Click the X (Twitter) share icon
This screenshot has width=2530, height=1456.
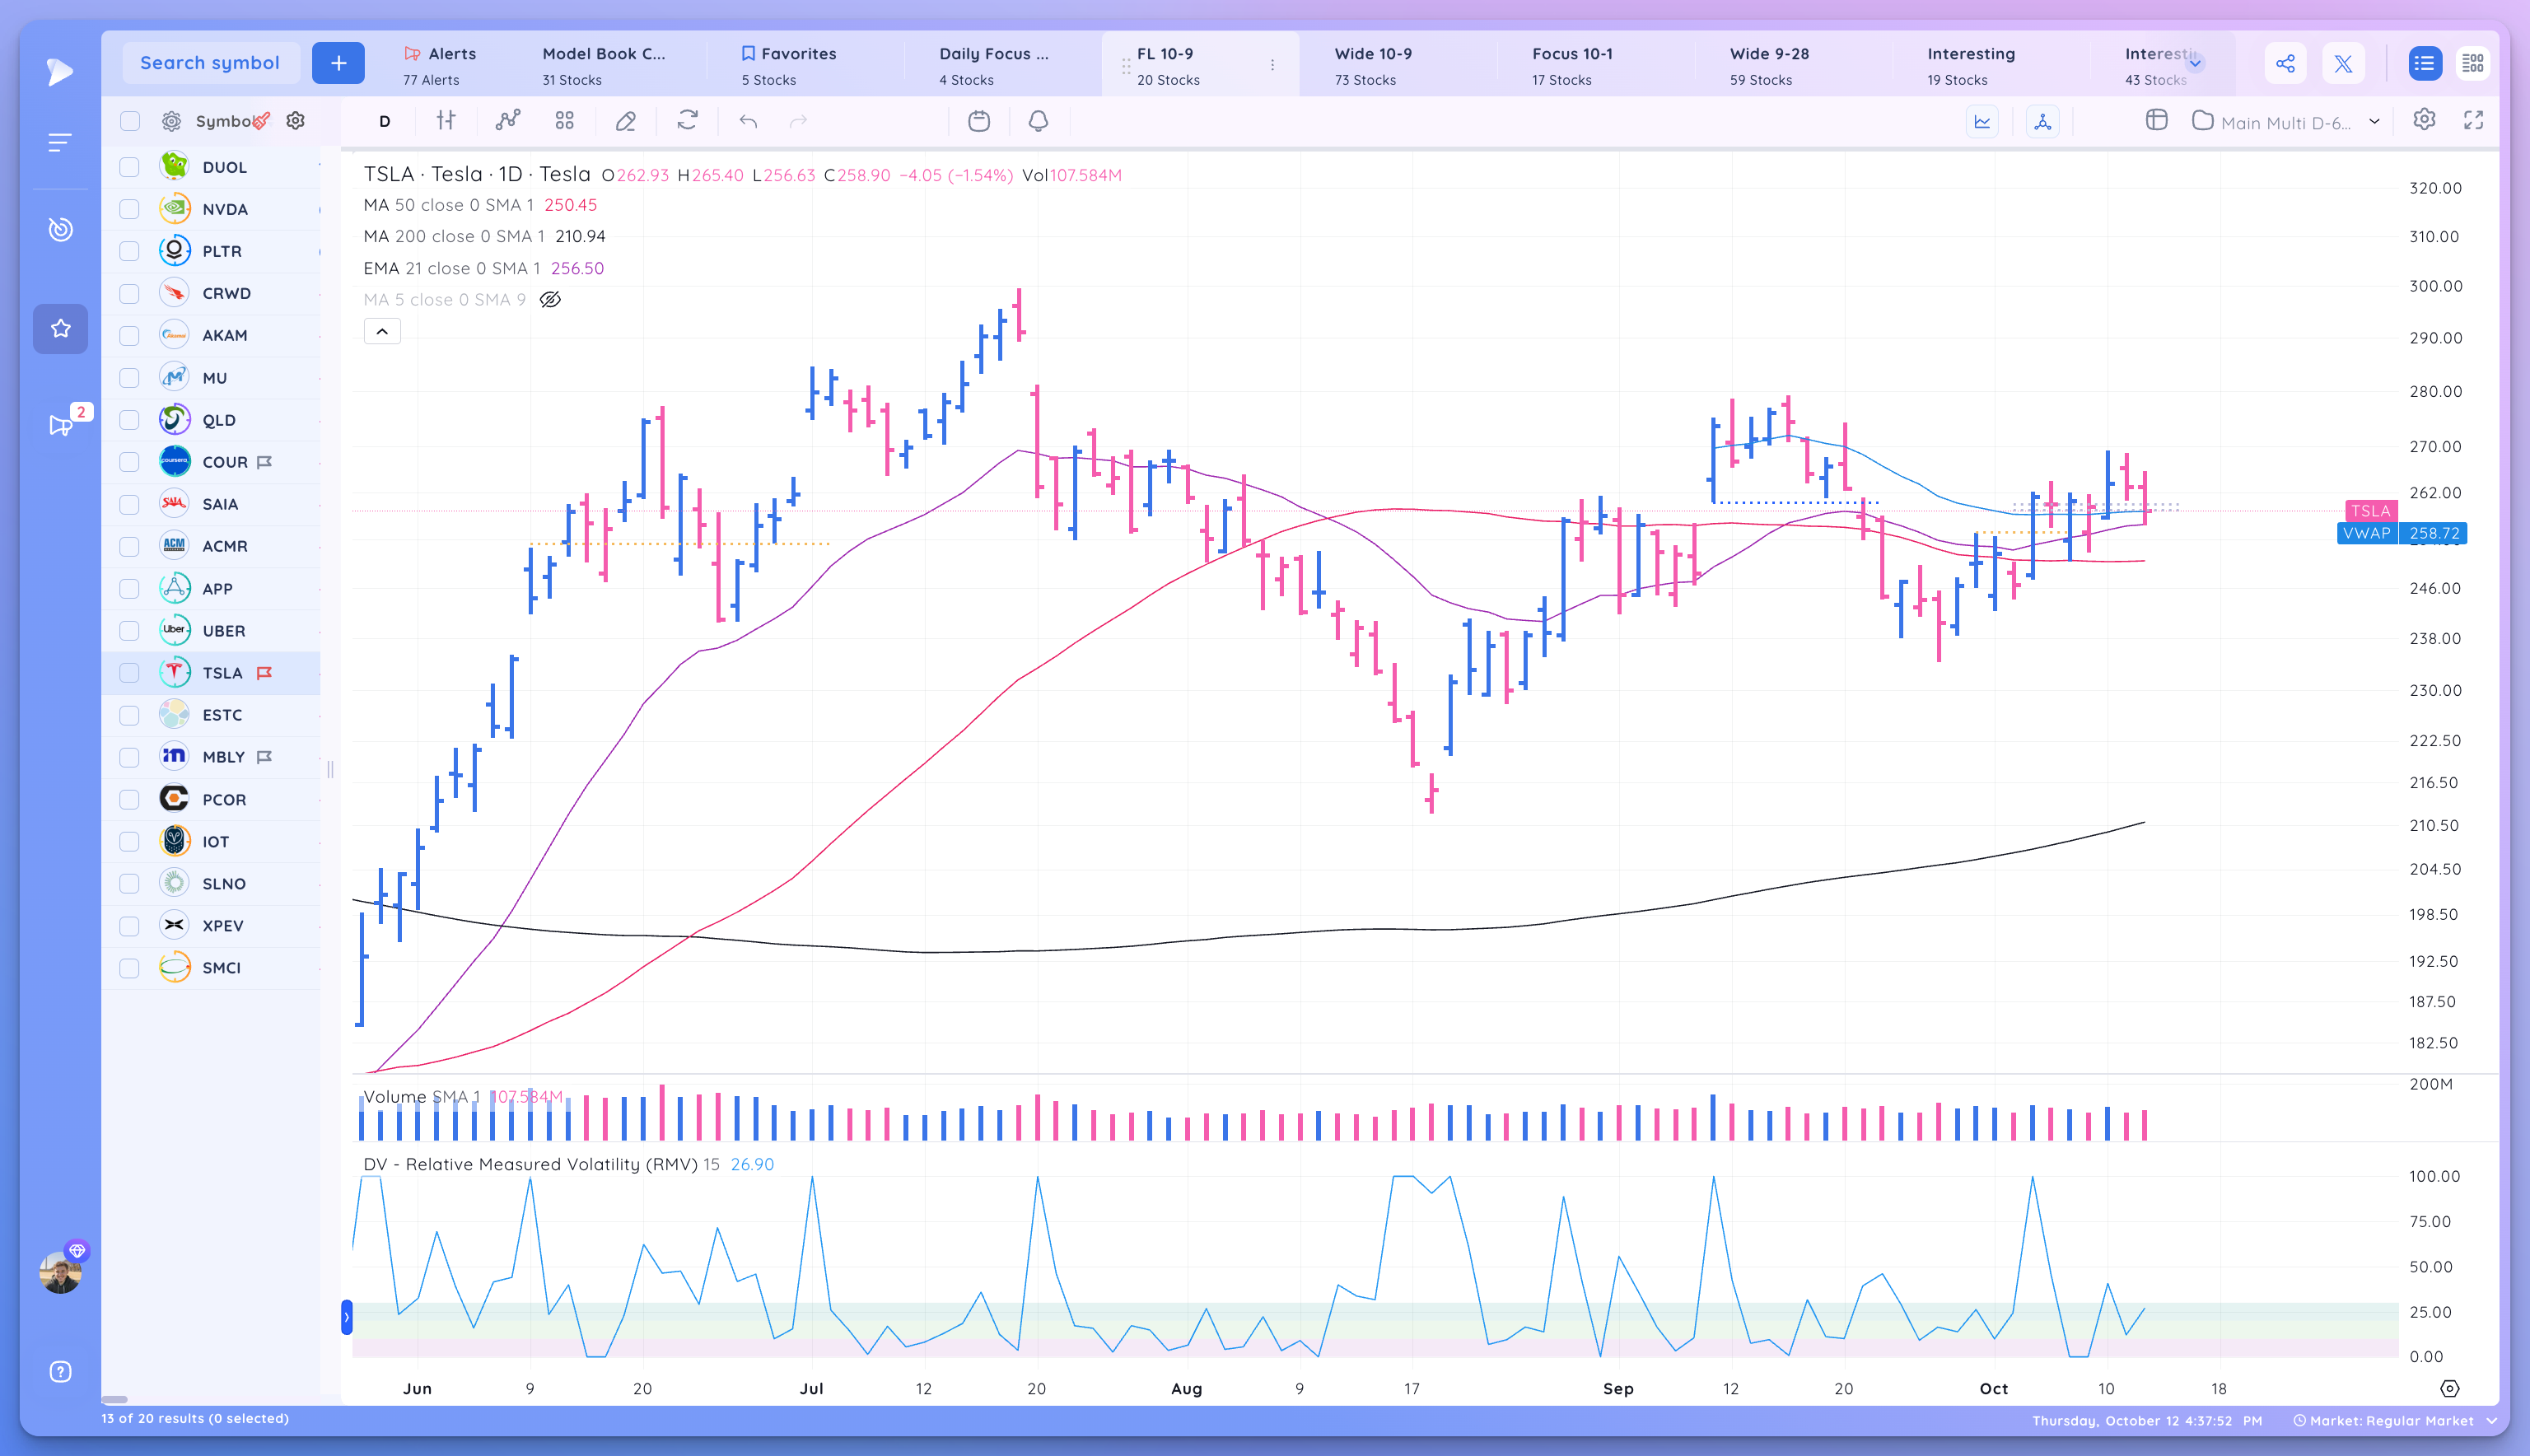coord(2344,64)
